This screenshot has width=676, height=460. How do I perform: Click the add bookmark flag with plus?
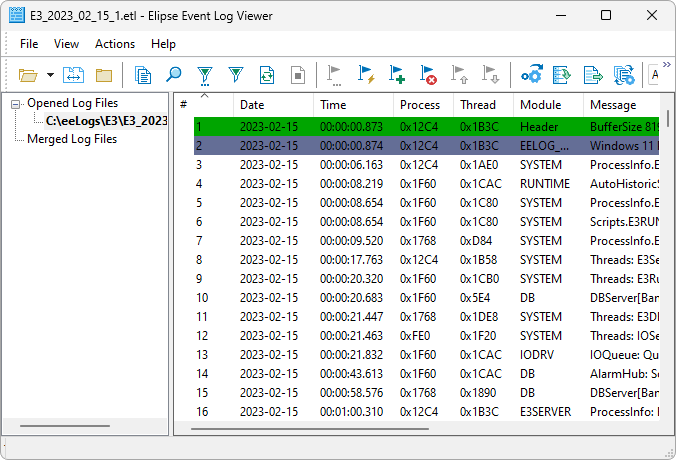(x=397, y=75)
